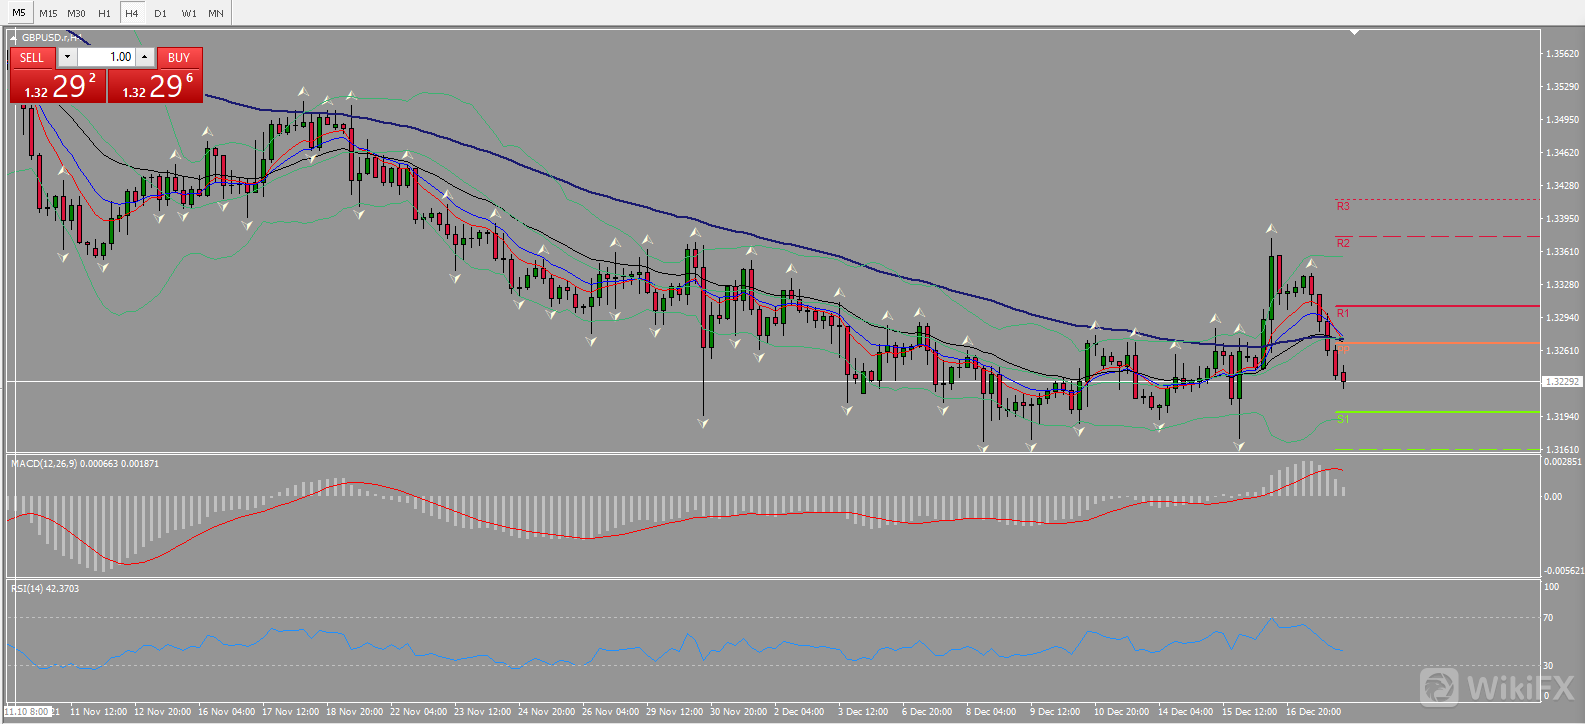Select the red R1 resistance line

1440,306
